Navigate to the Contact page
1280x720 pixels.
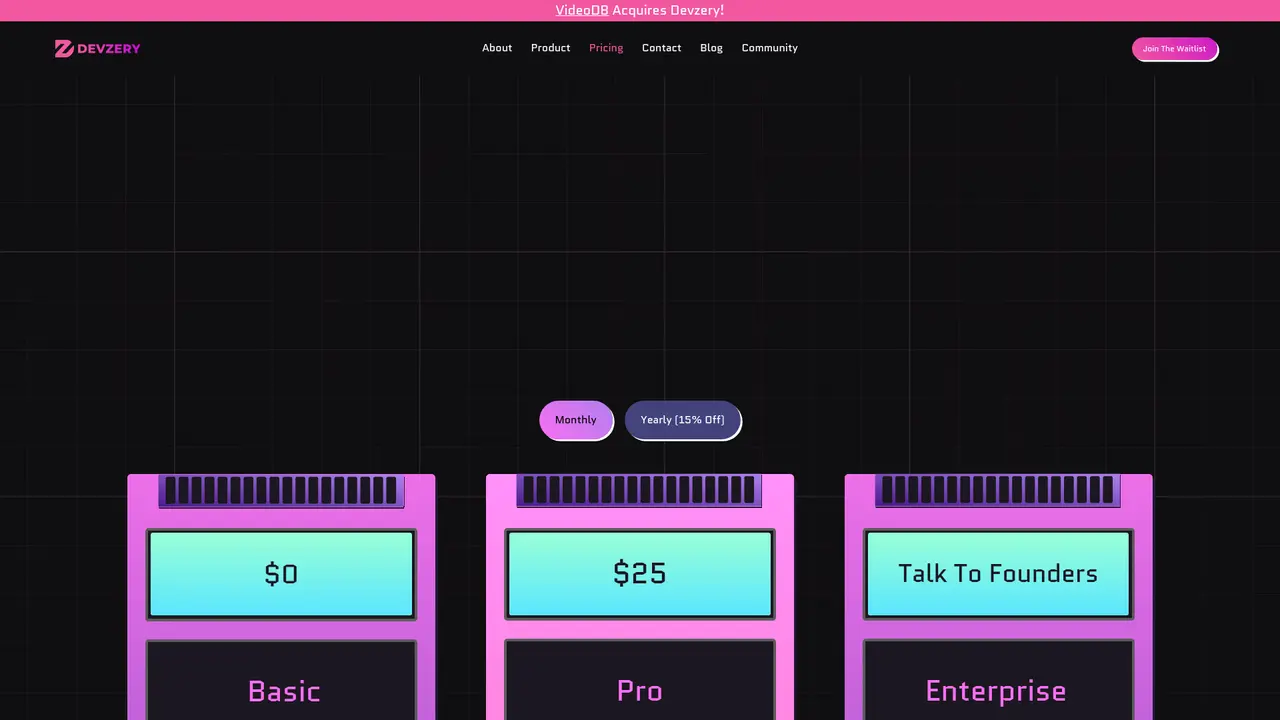pos(662,48)
